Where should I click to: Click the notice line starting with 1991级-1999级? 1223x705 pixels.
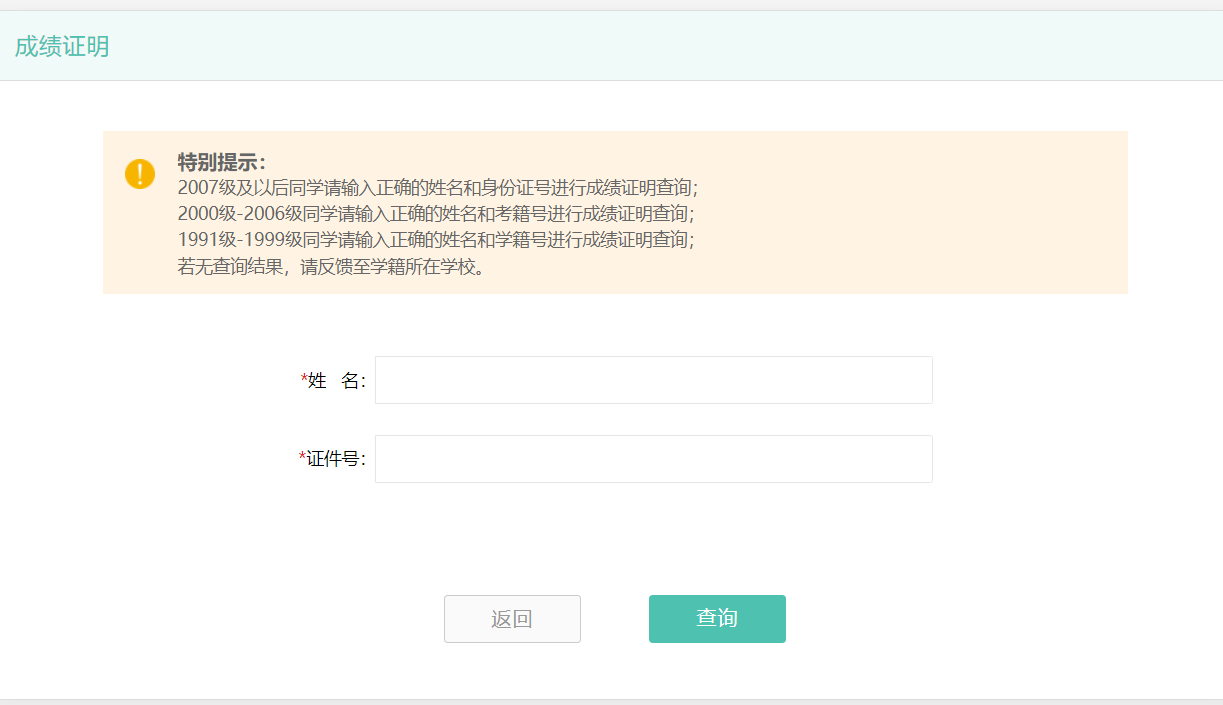click(x=435, y=240)
